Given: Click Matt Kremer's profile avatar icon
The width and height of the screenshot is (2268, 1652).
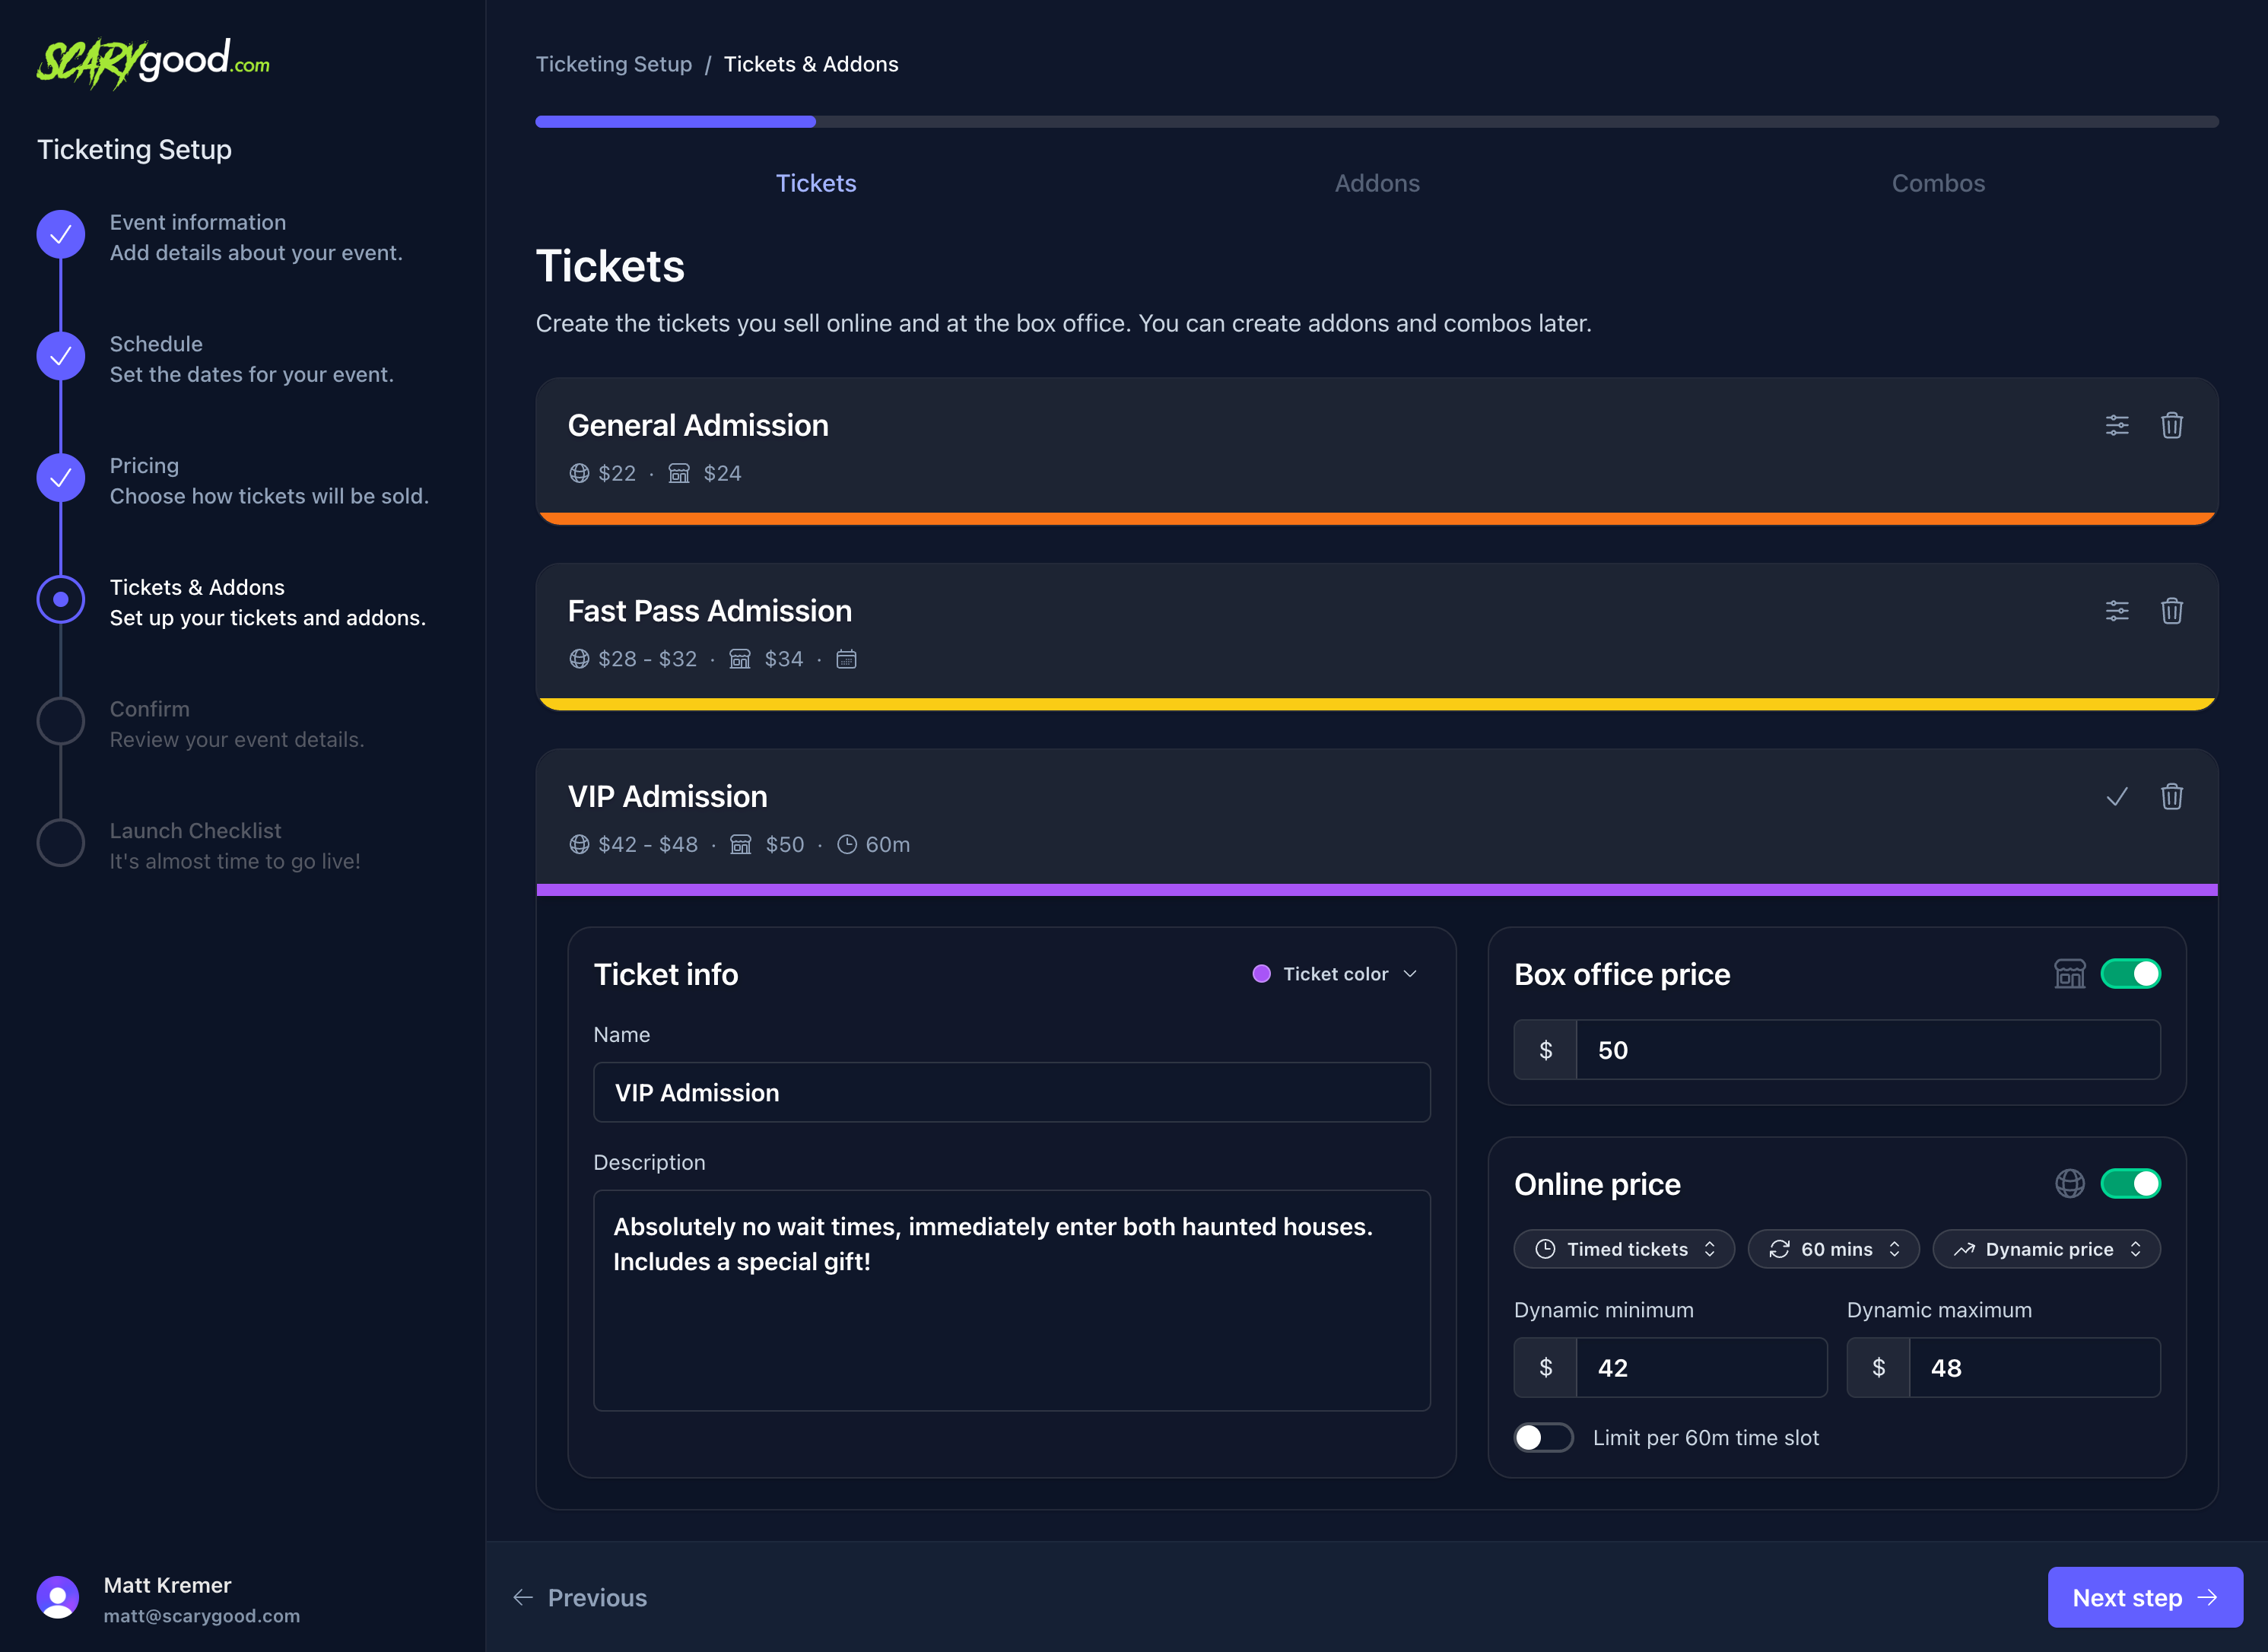Looking at the screenshot, I should coord(58,1597).
